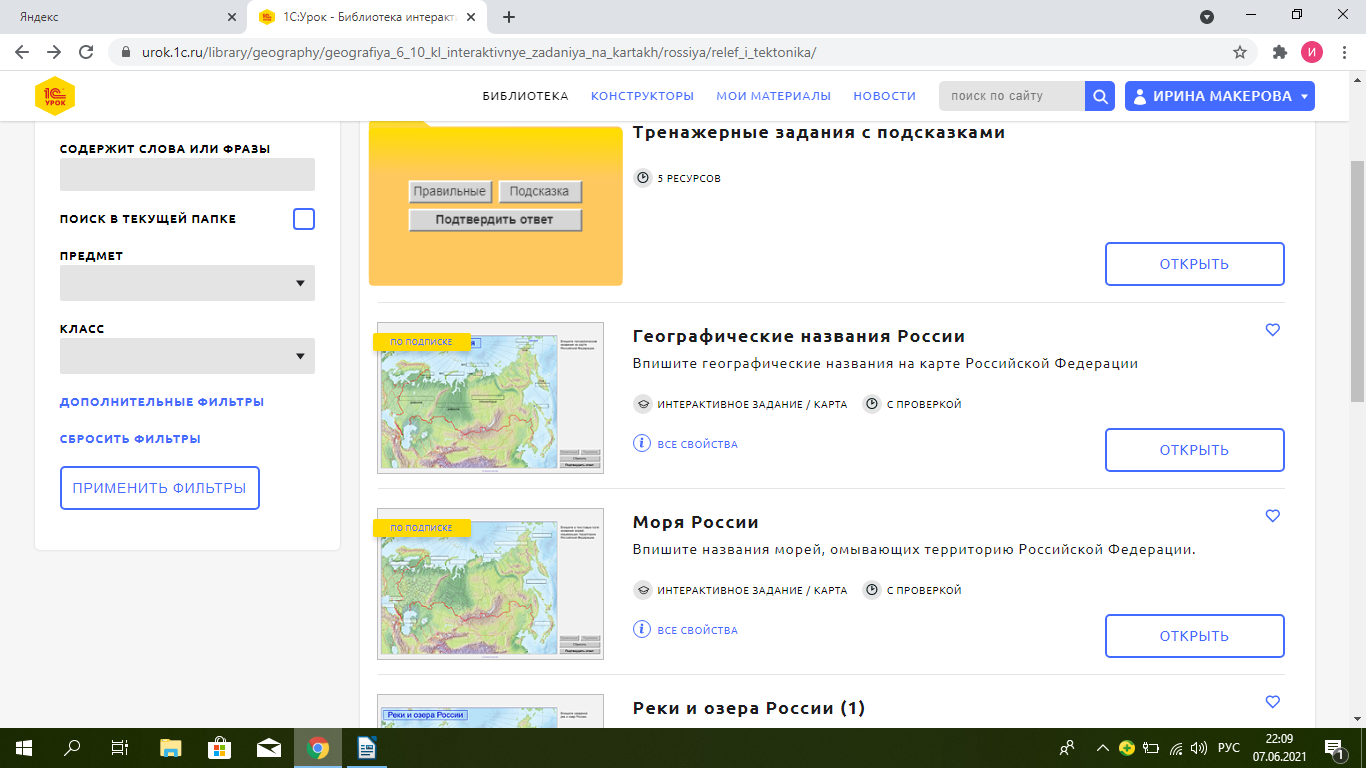
Task: Expand the Предмет dropdown
Action: point(187,283)
